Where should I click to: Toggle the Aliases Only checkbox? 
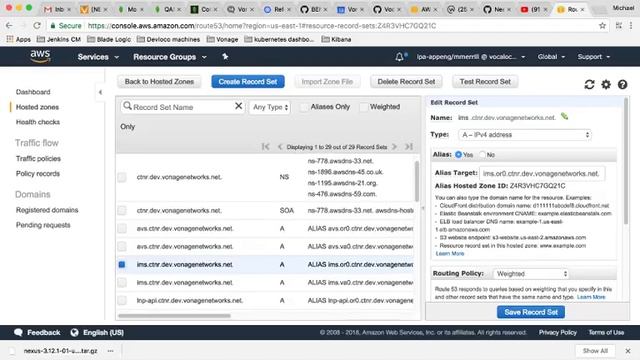[304, 107]
